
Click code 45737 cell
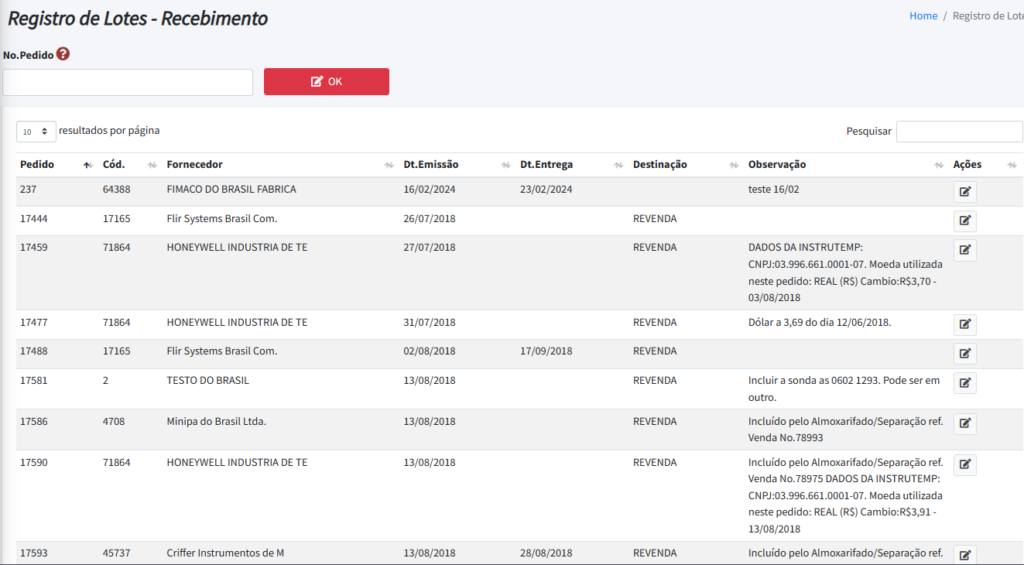pos(116,553)
